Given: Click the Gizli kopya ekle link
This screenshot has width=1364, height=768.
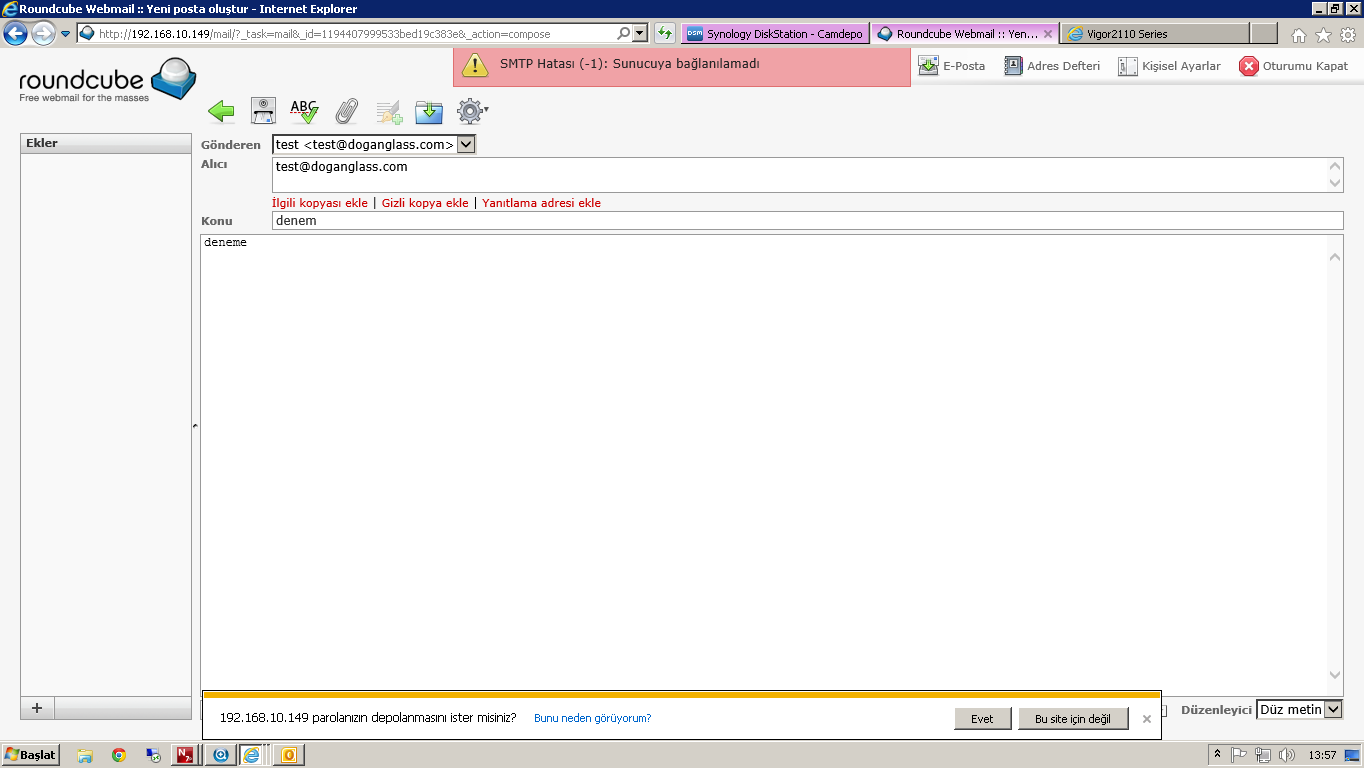Looking at the screenshot, I should click(425, 203).
